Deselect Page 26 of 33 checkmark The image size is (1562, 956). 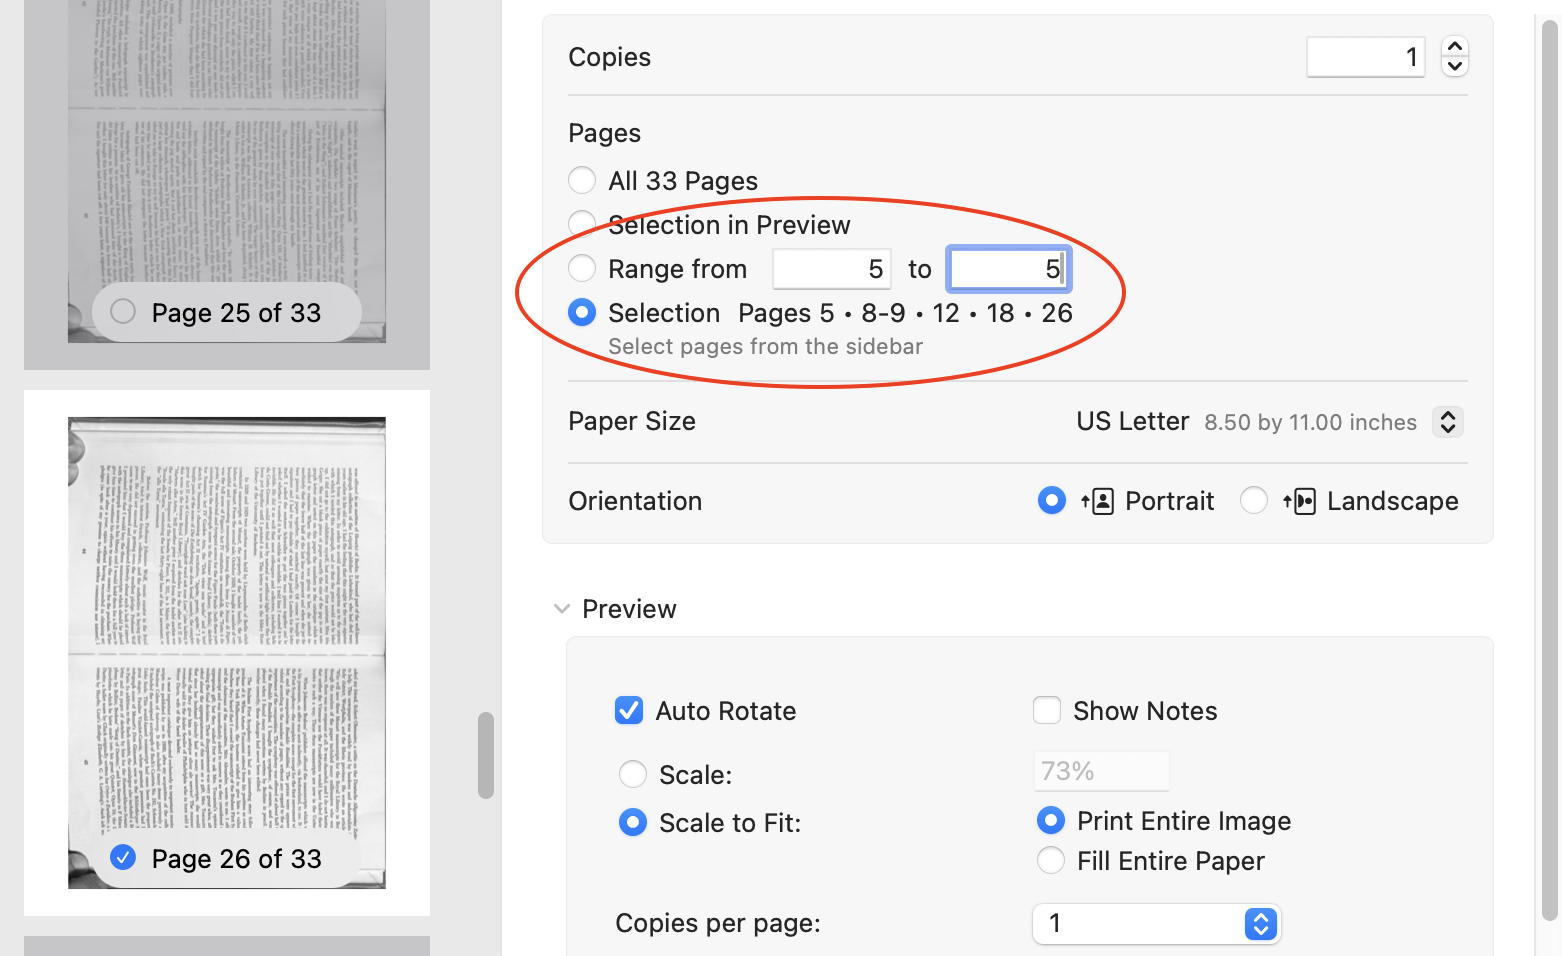(123, 858)
